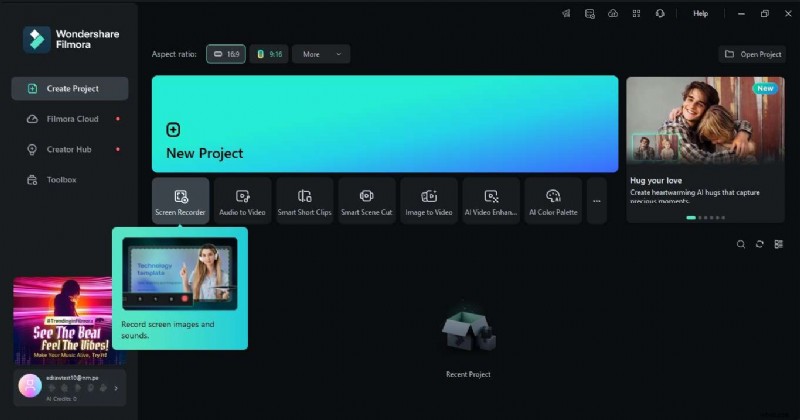Open the Image to Video tool
800x420 pixels.
click(x=429, y=201)
